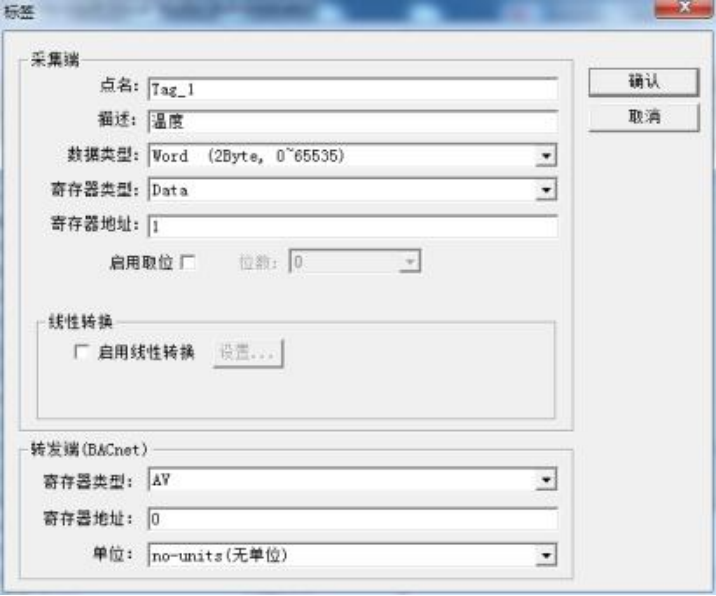
Task: Close the 标签 dialog window
Action: click(x=684, y=8)
